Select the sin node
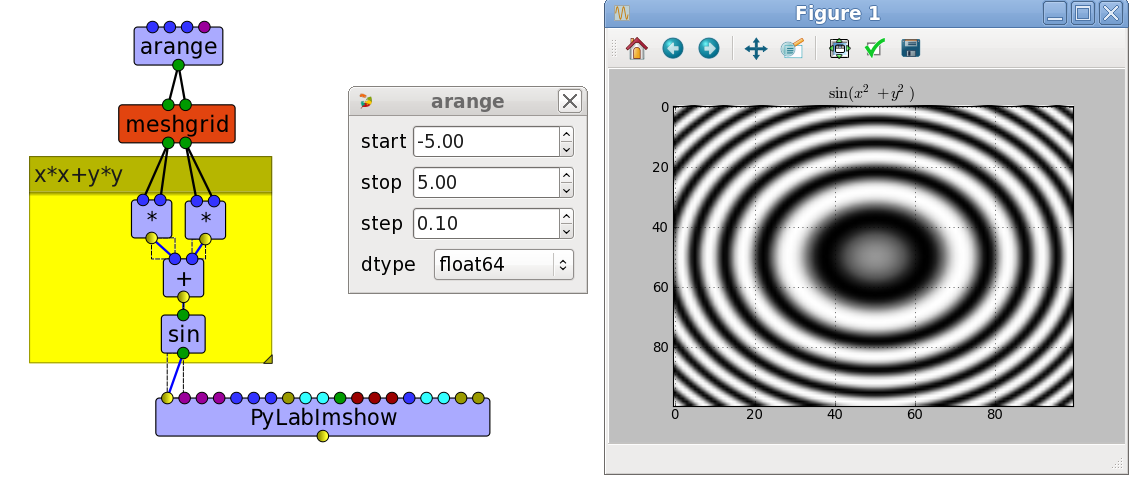Image resolution: width=1136 pixels, height=481 pixels. point(183,335)
